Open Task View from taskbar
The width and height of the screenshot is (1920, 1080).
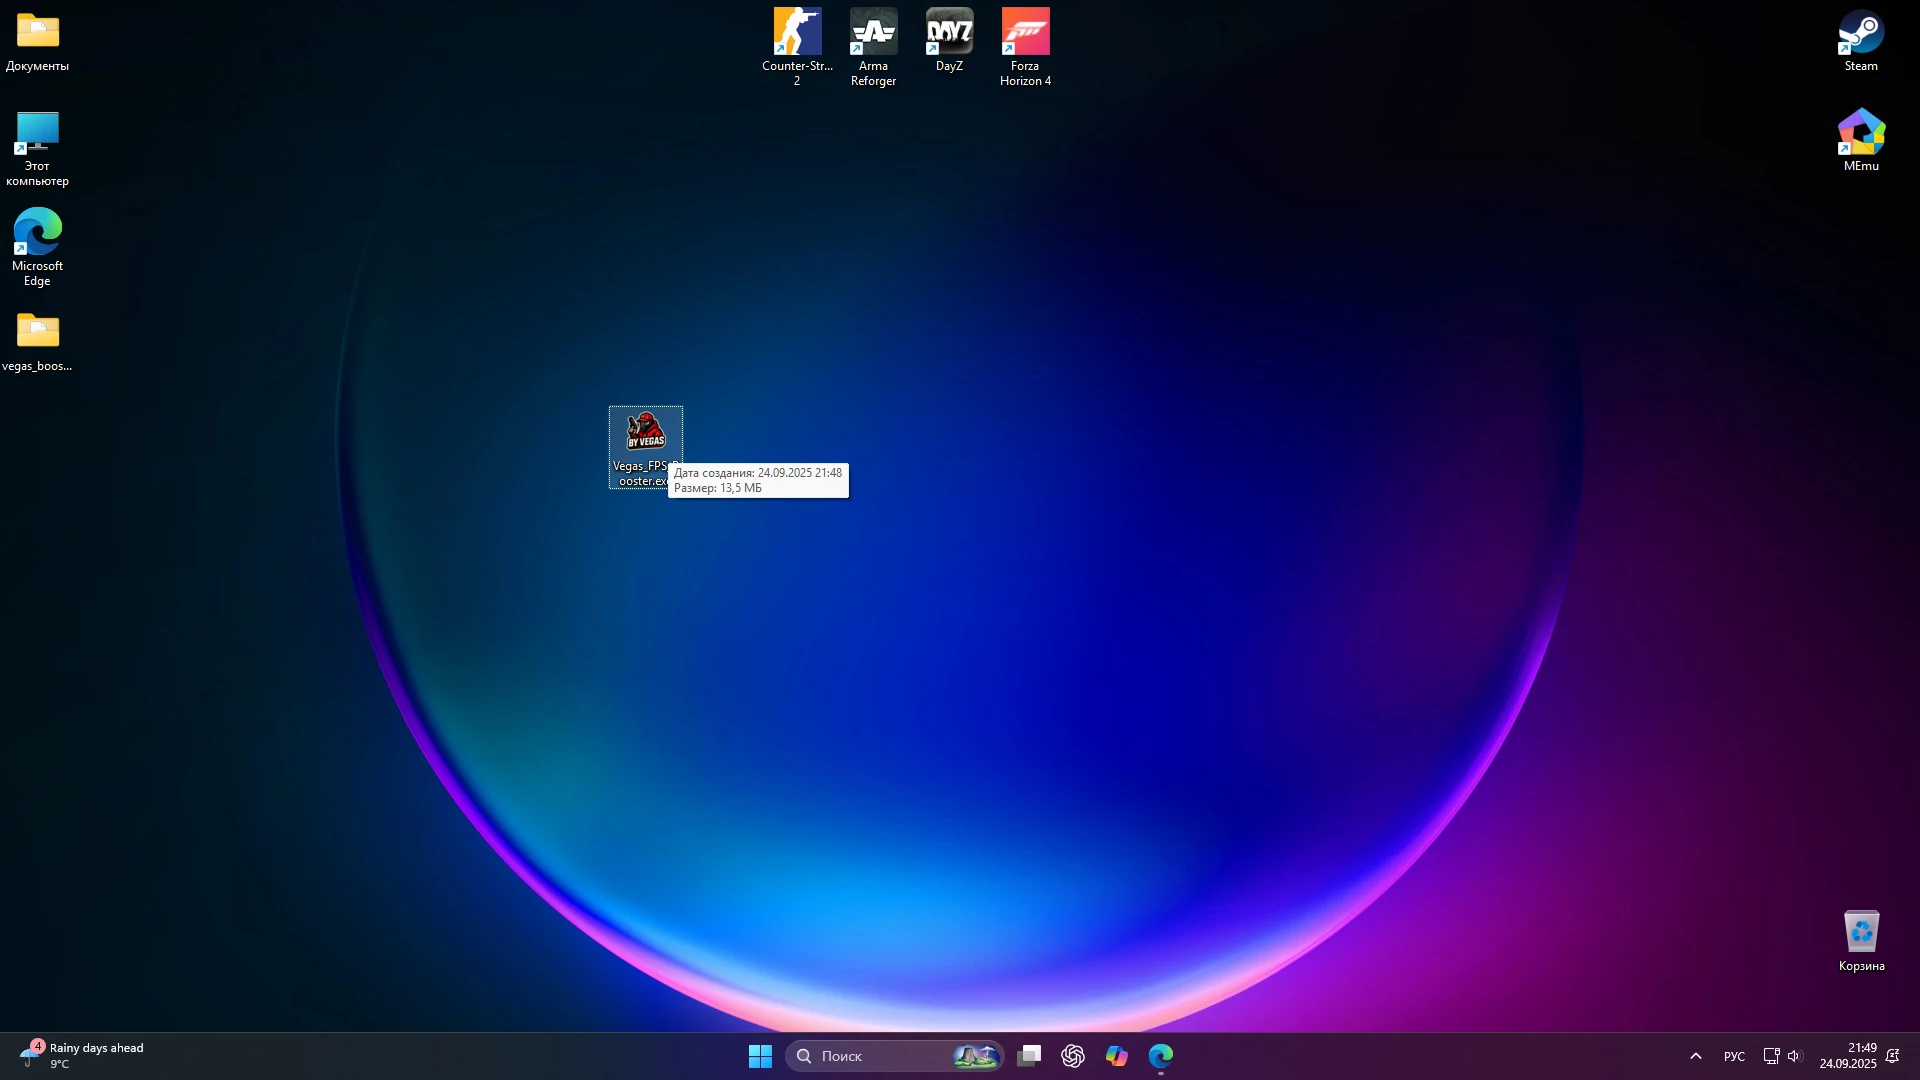pyautogui.click(x=1029, y=1056)
